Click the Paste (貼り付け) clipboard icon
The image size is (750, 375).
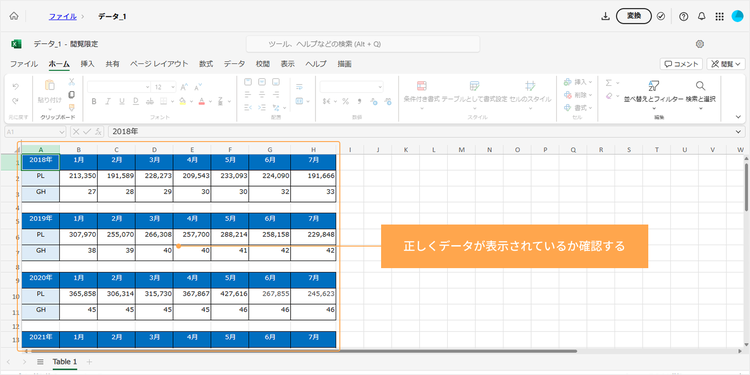point(50,85)
